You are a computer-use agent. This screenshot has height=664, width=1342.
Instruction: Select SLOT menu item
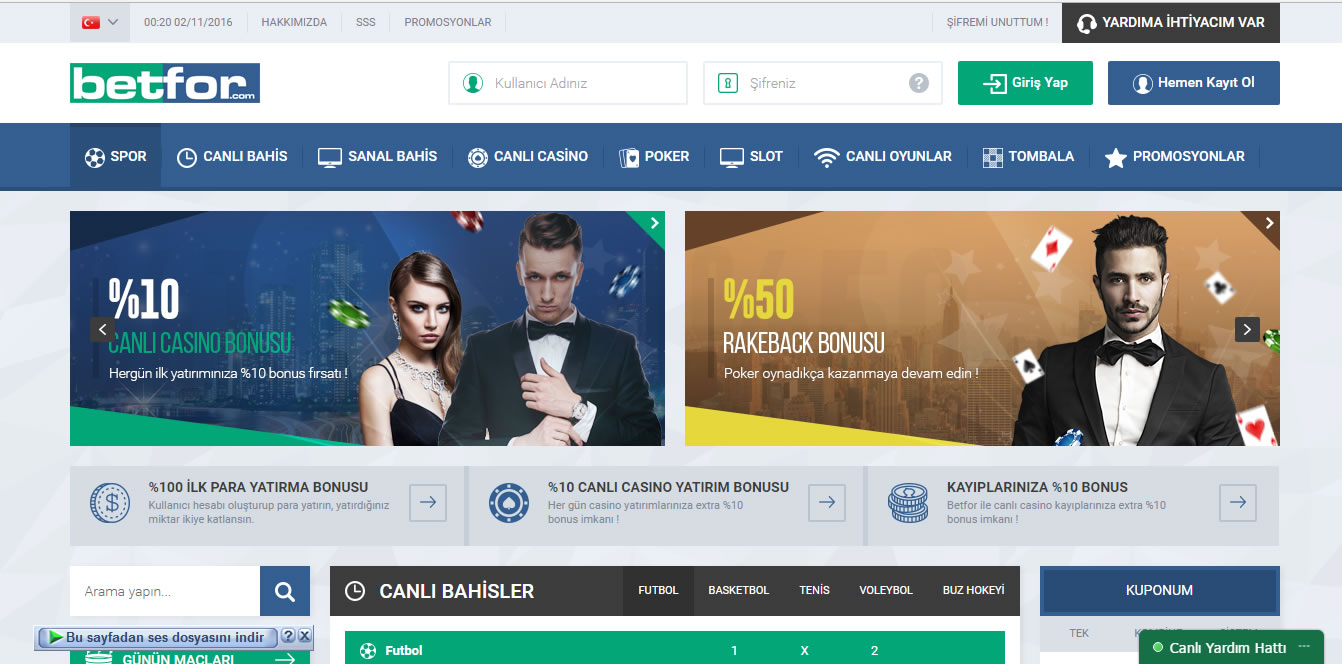coord(751,156)
